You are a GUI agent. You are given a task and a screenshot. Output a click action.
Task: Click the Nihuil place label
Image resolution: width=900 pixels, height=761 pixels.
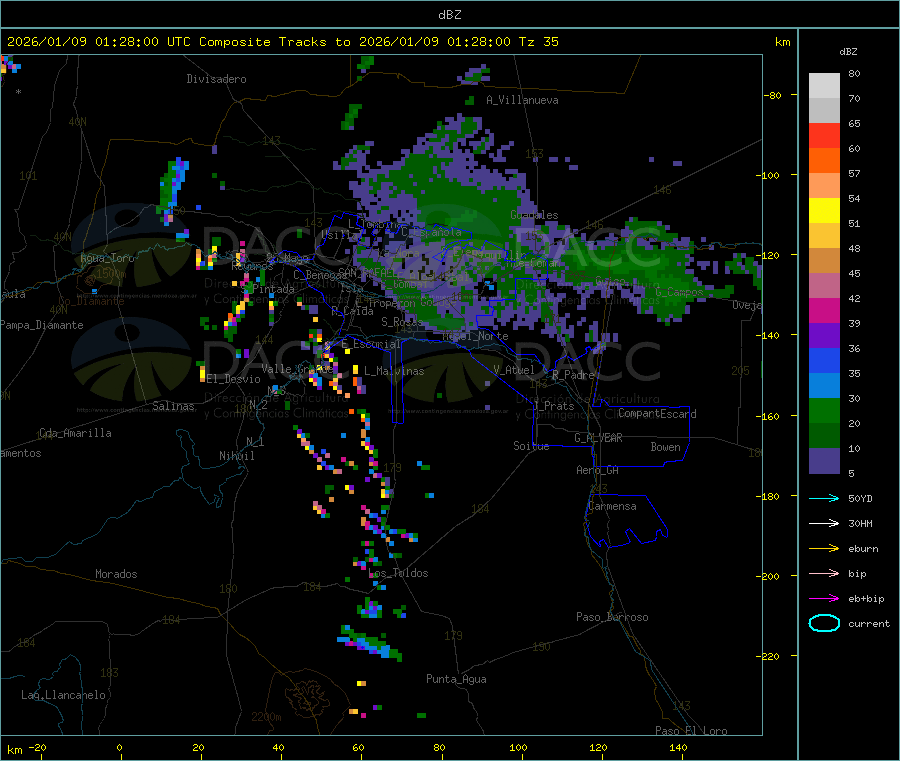click(x=237, y=456)
